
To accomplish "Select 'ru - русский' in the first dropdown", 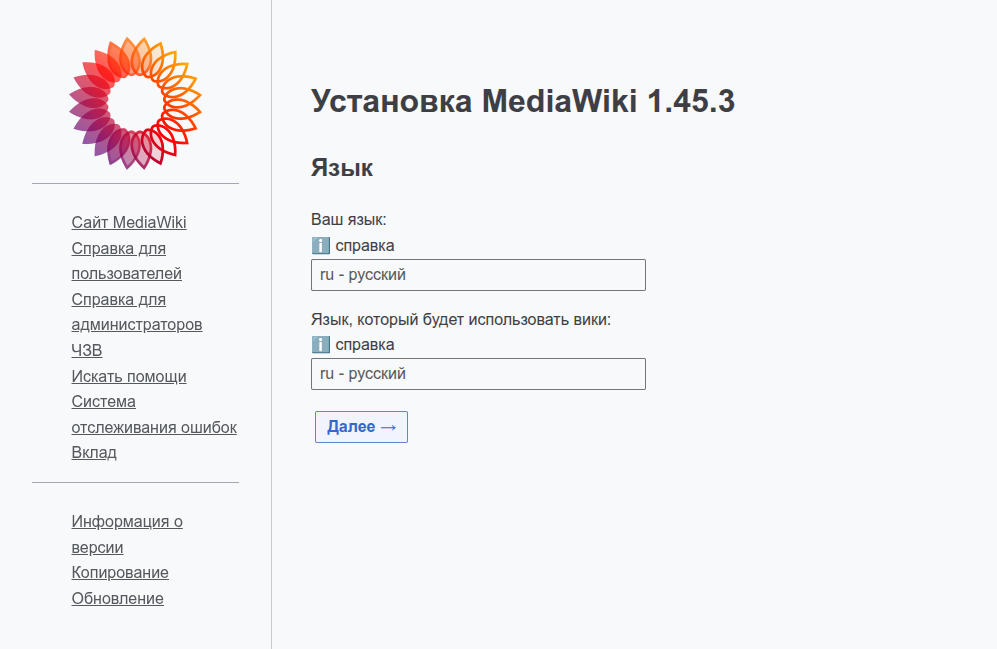I will point(478,275).
